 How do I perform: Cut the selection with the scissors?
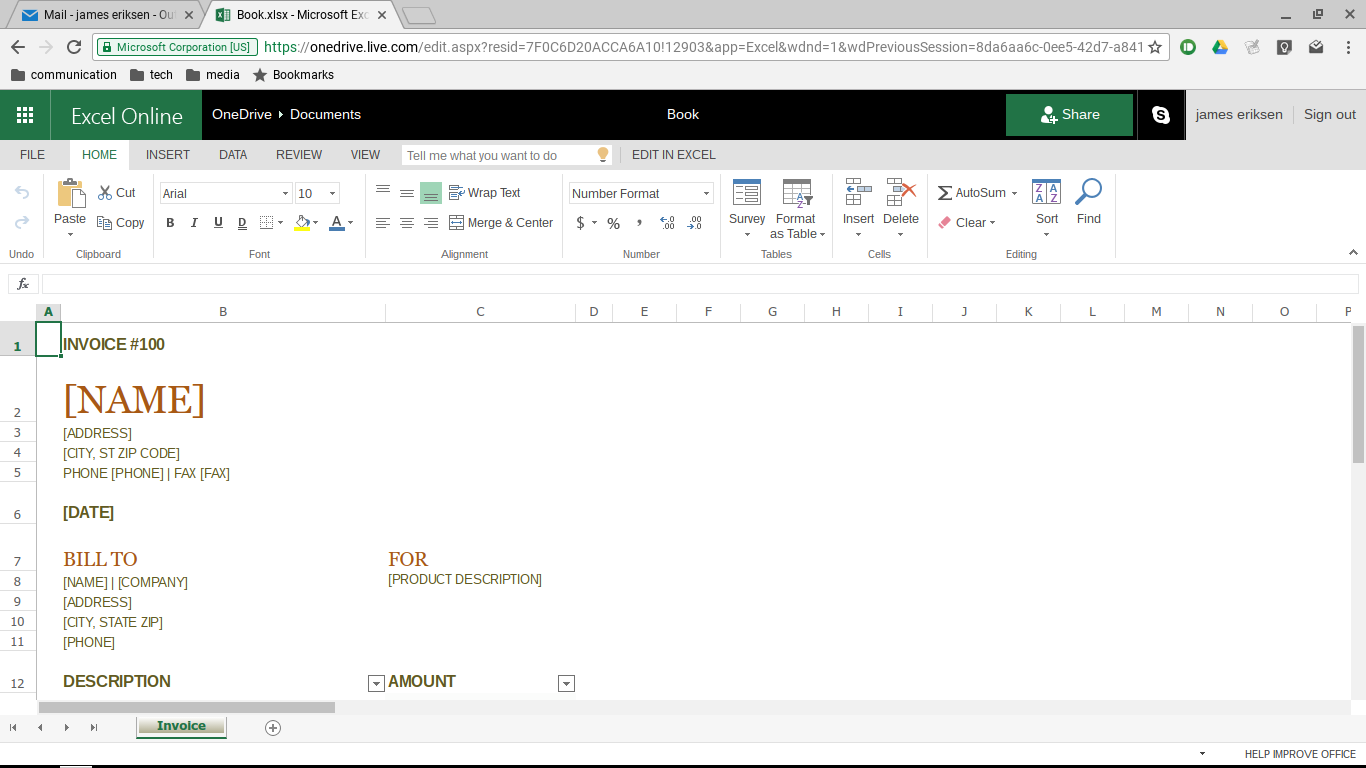pyautogui.click(x=117, y=193)
